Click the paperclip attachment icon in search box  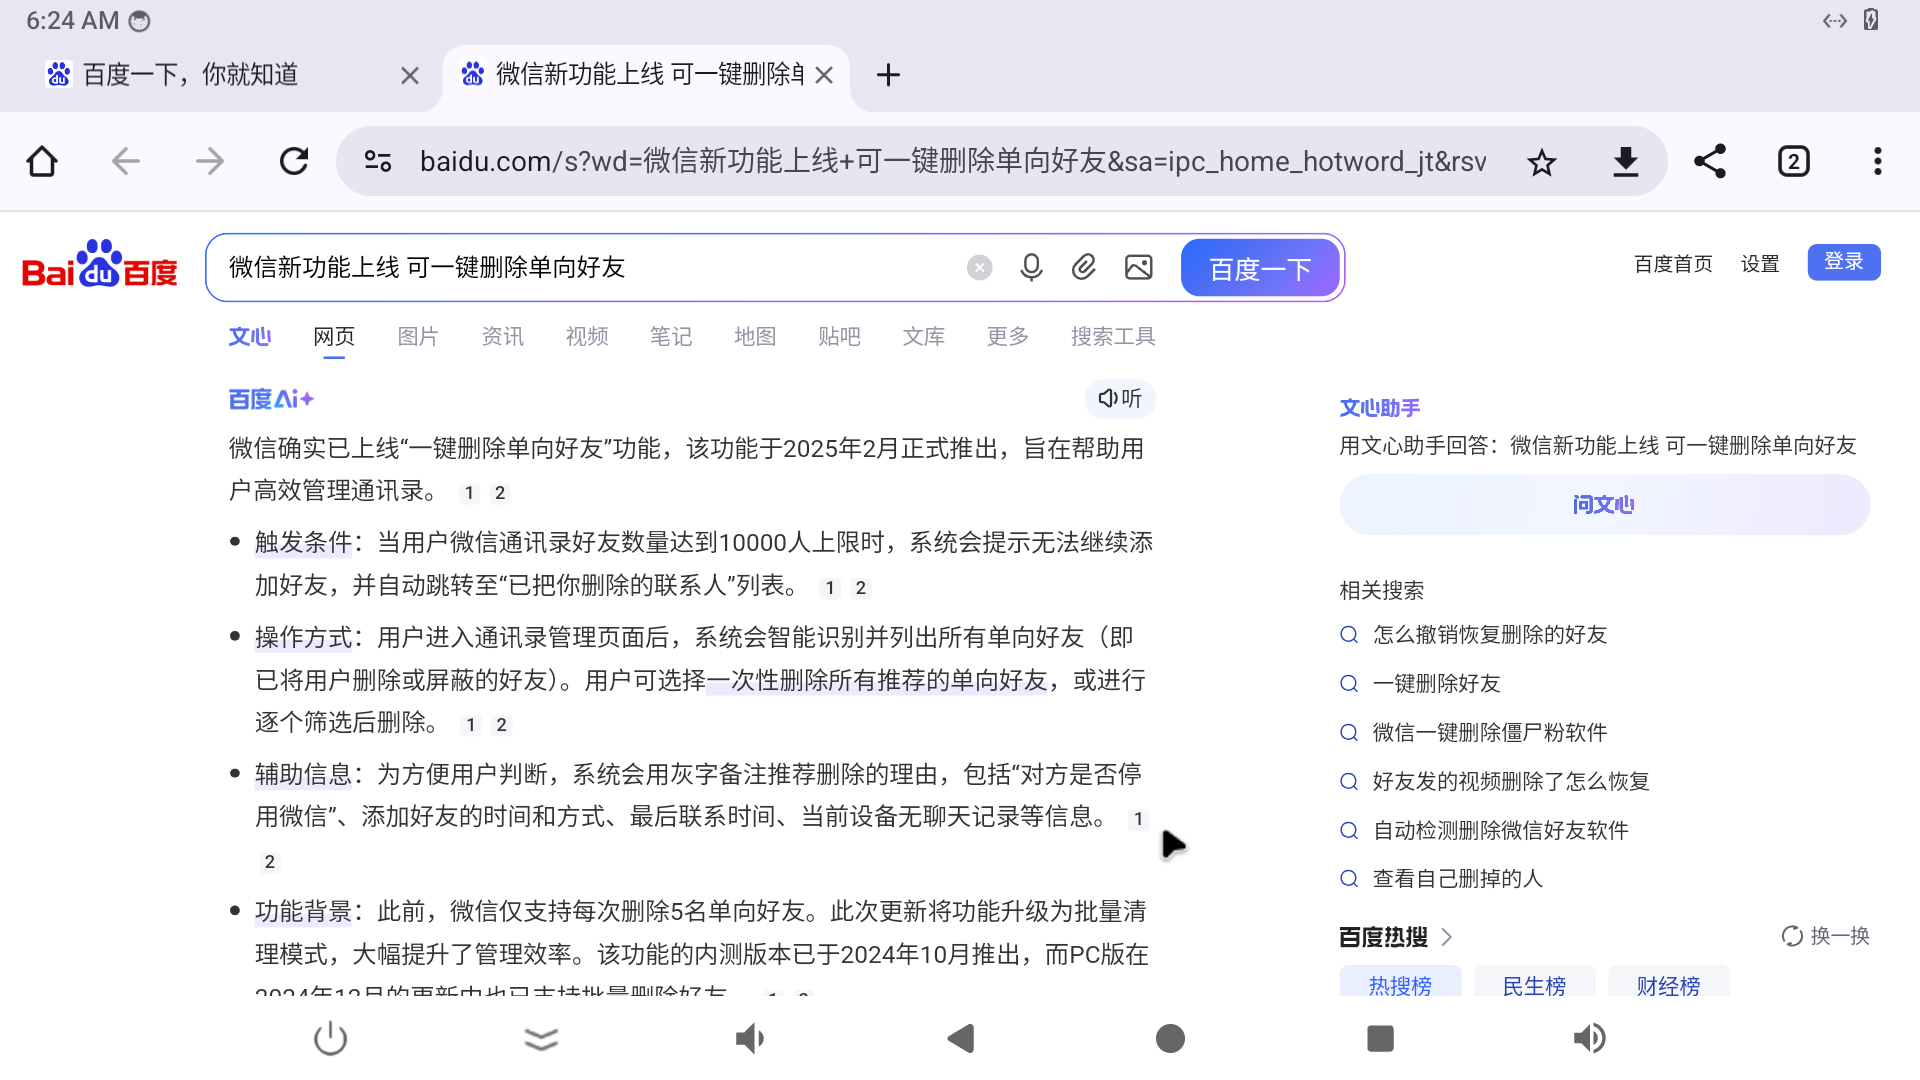coord(1084,267)
